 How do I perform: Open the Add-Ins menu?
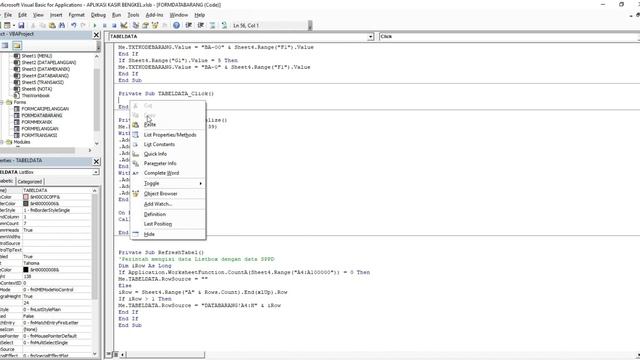(154, 15)
